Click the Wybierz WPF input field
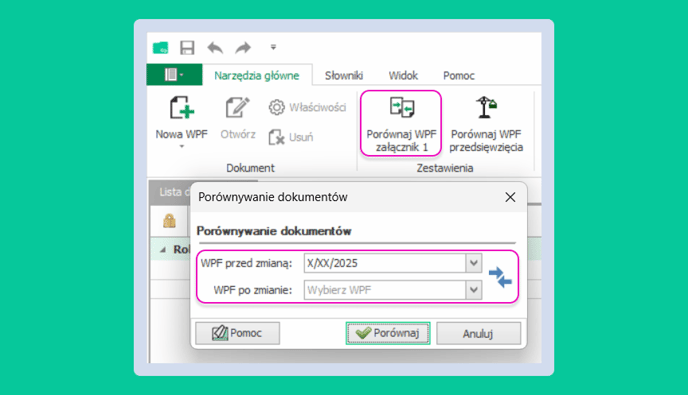688x395 pixels. click(x=385, y=290)
